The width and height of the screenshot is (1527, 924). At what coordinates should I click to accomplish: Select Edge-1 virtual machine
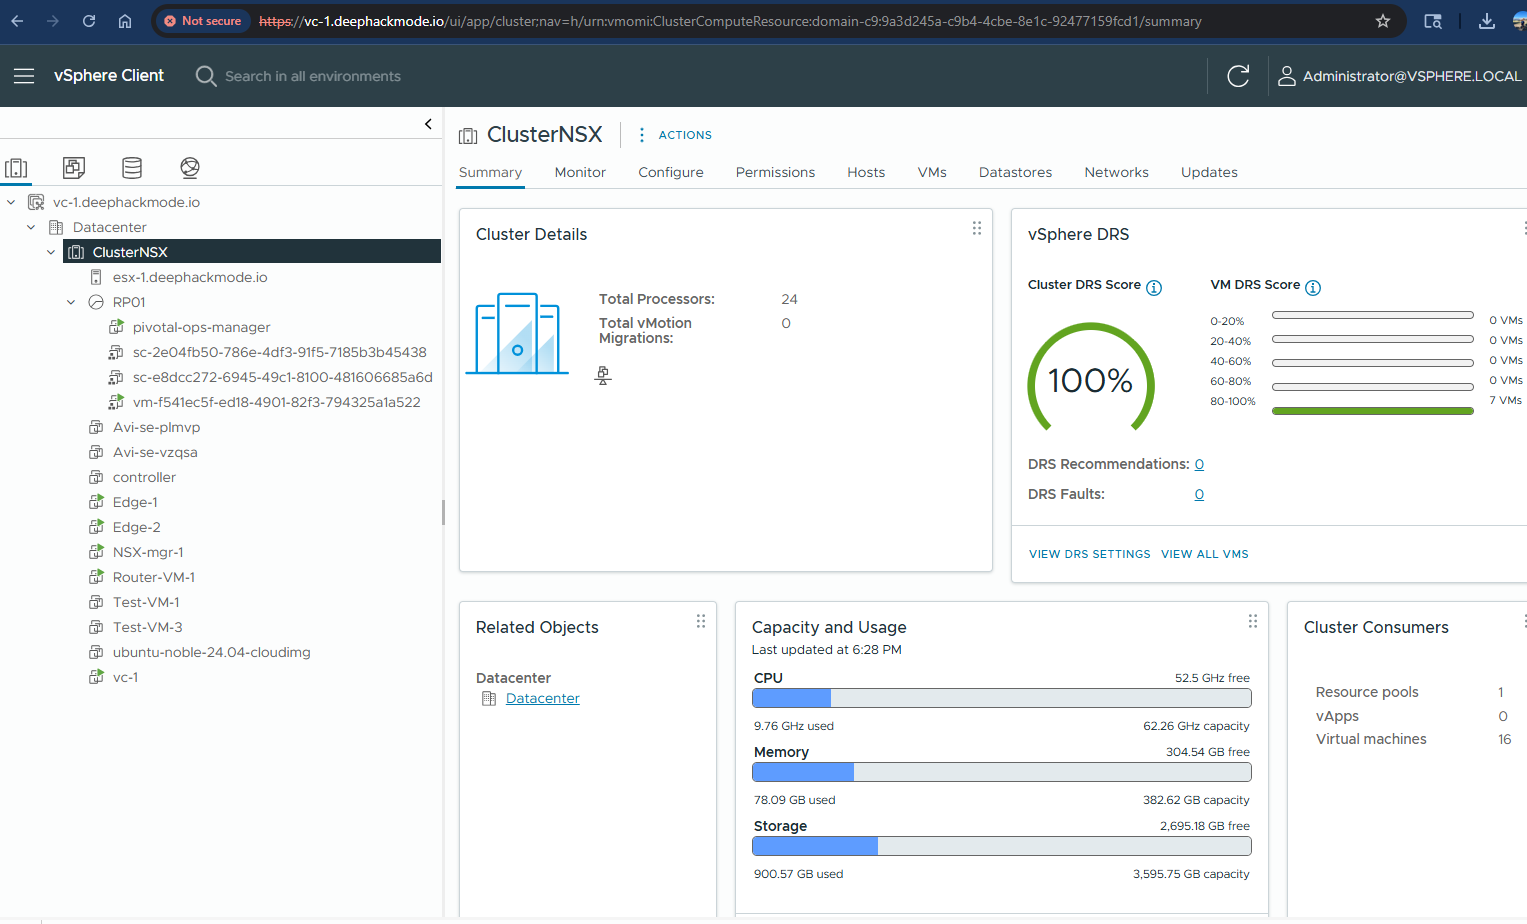click(x=135, y=502)
